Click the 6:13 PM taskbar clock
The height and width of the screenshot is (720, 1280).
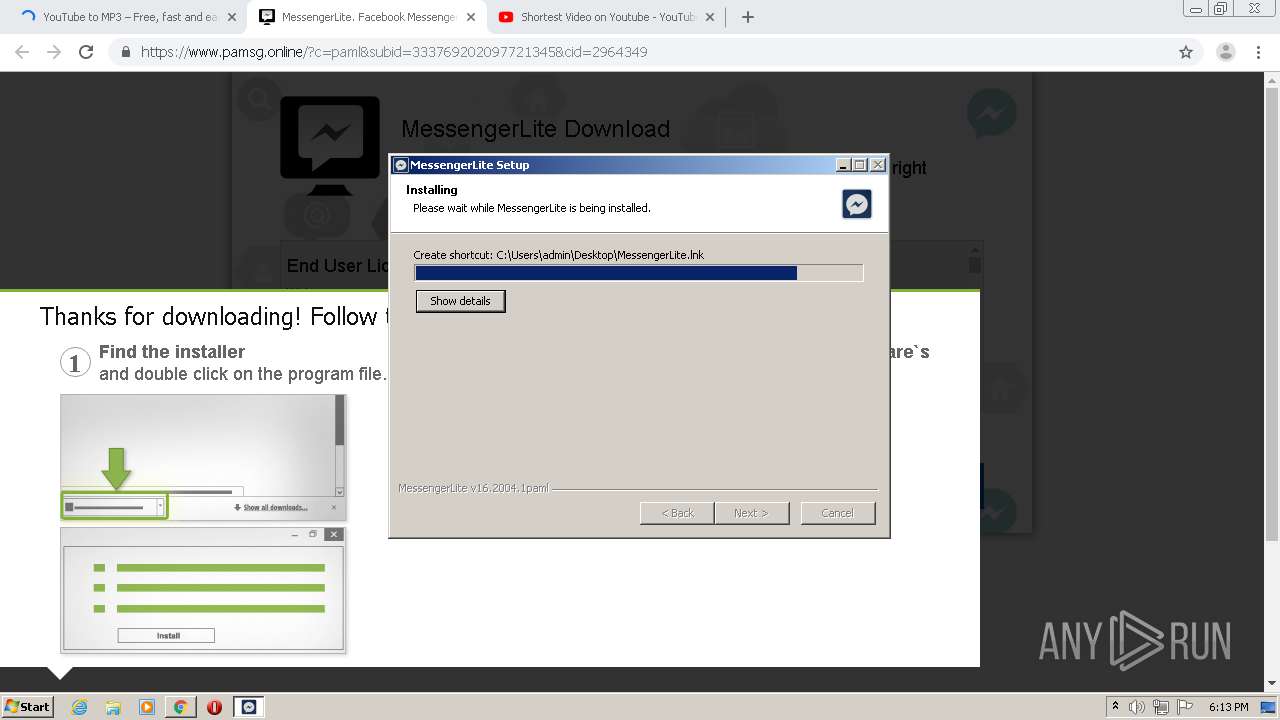[1228, 707]
